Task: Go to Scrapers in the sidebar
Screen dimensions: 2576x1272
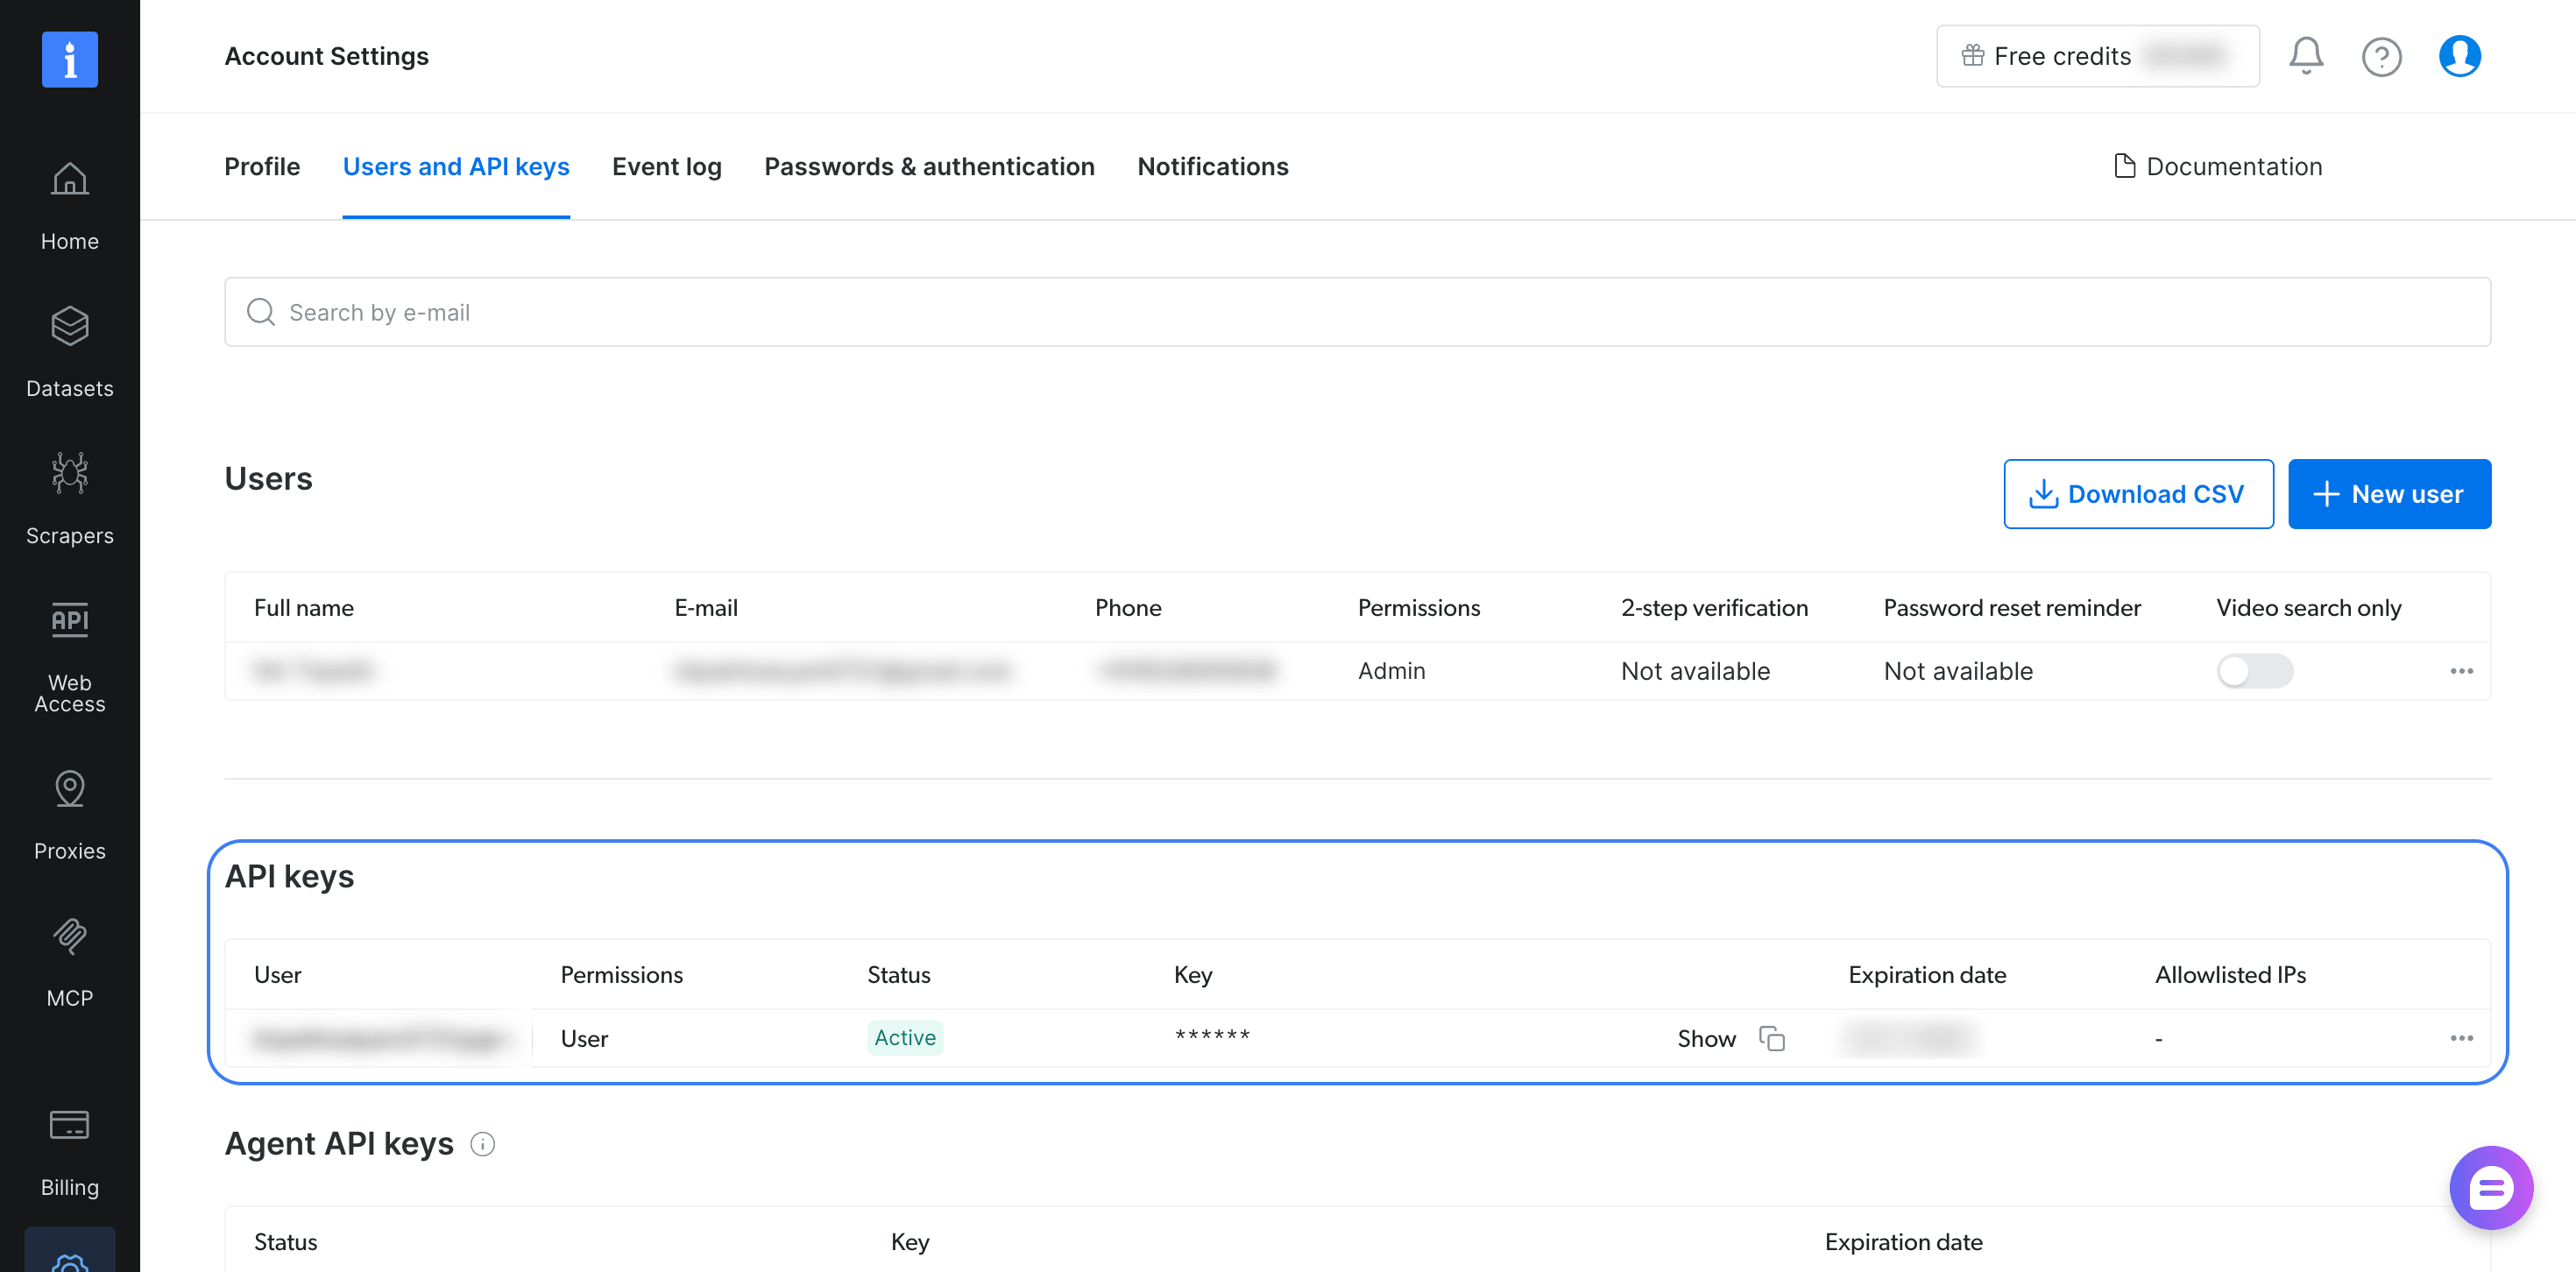Action: coord(69,500)
